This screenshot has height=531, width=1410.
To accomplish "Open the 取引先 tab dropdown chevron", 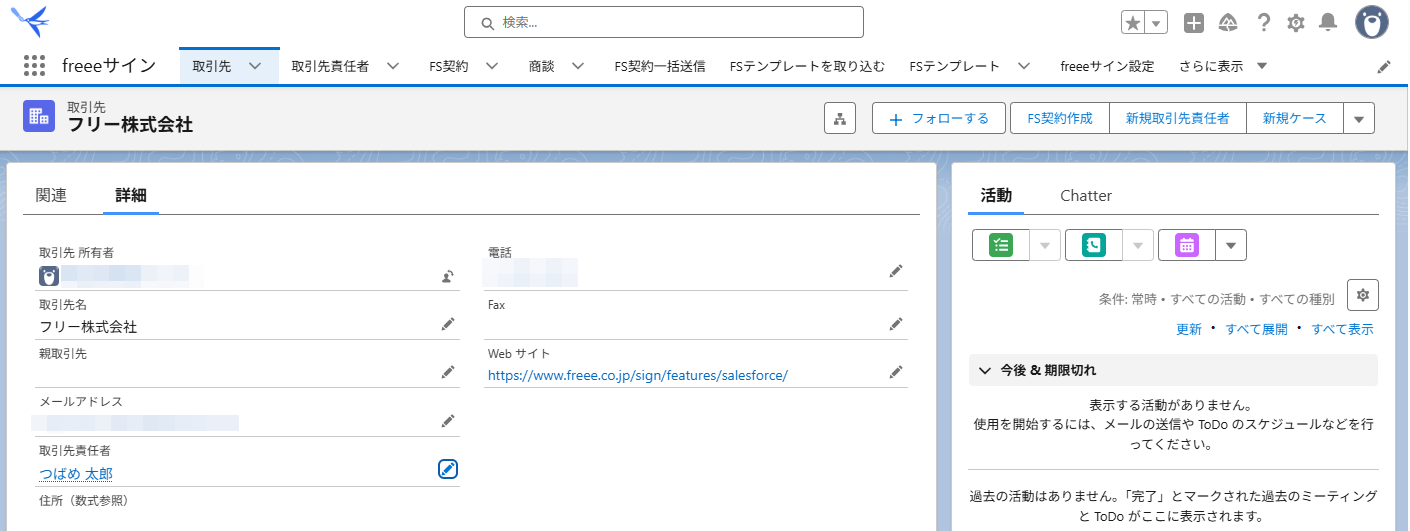I will click(255, 66).
